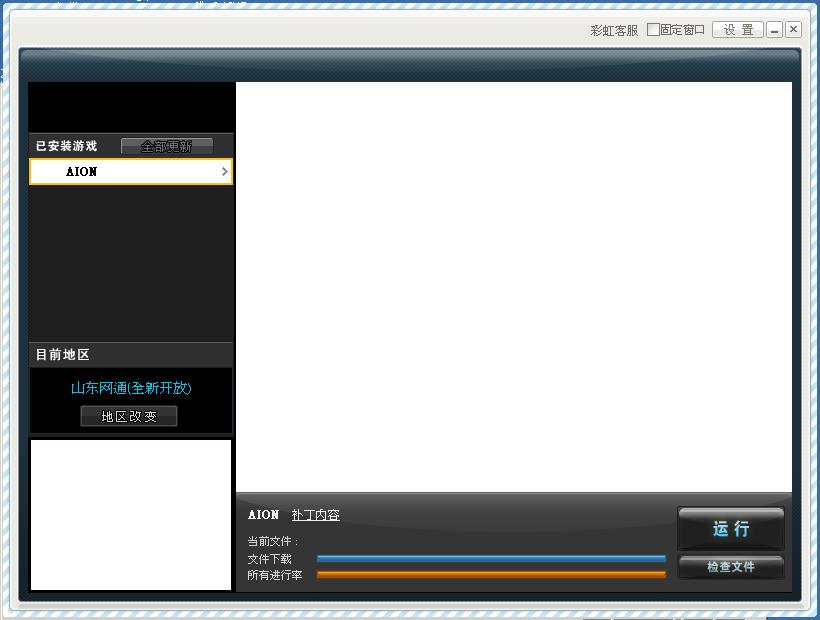Click the 全部更新 update all button

[x=167, y=146]
